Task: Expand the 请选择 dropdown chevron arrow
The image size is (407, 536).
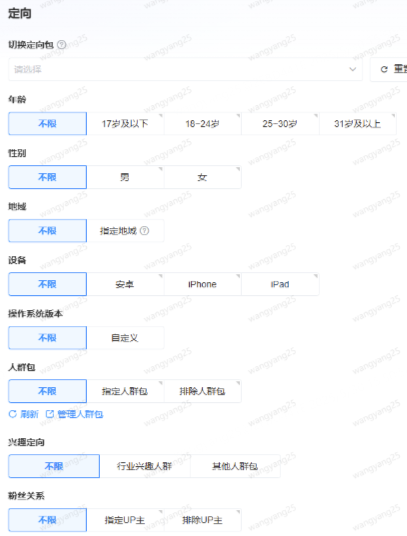Action: click(353, 69)
